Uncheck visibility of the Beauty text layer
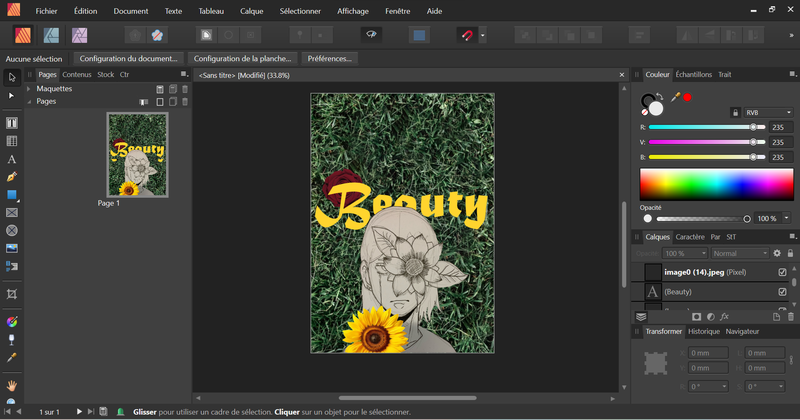Screen dimensions: 800x420 click(782, 291)
